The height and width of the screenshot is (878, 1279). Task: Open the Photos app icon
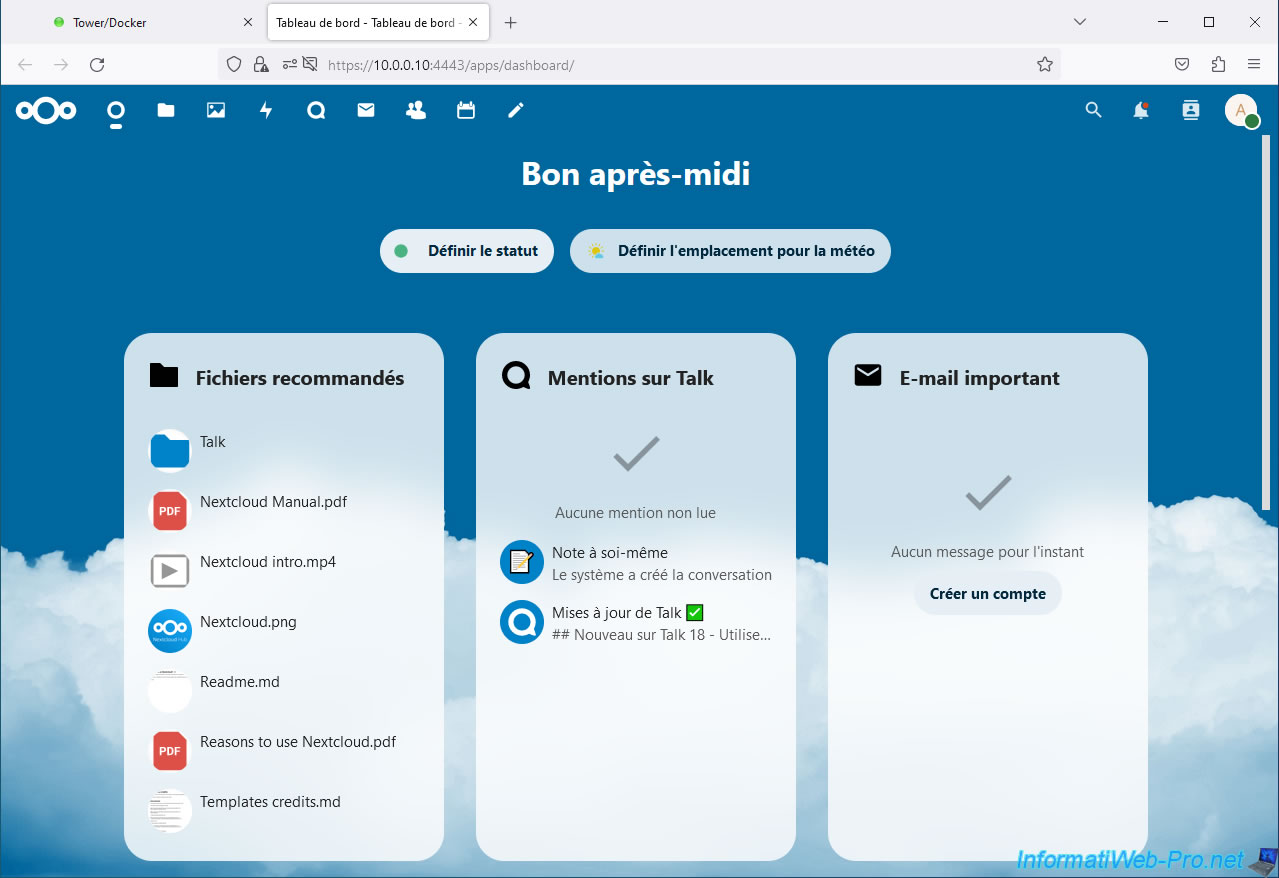(216, 110)
